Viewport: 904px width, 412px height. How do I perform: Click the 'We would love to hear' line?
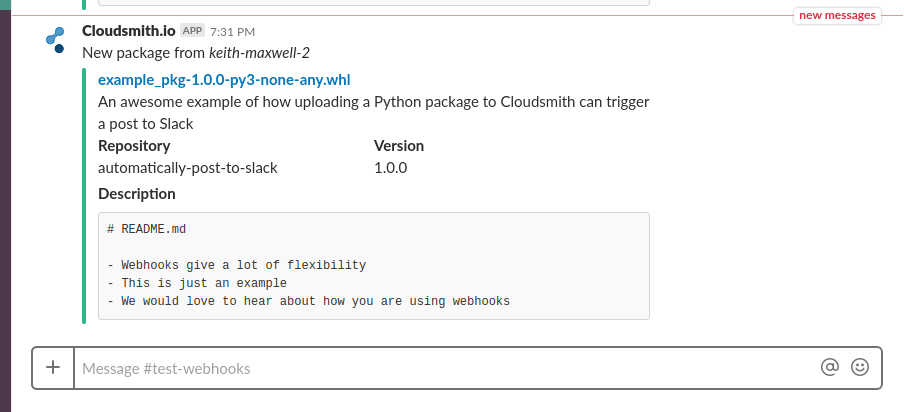point(308,301)
